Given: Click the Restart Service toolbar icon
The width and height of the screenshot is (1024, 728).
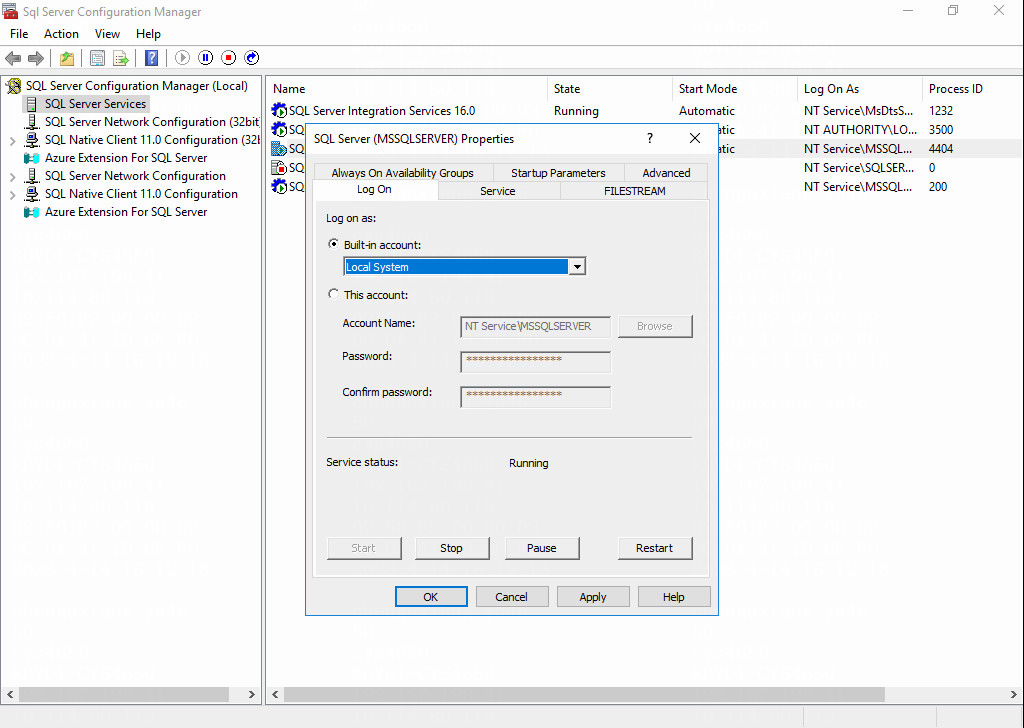Looking at the screenshot, I should point(251,58).
